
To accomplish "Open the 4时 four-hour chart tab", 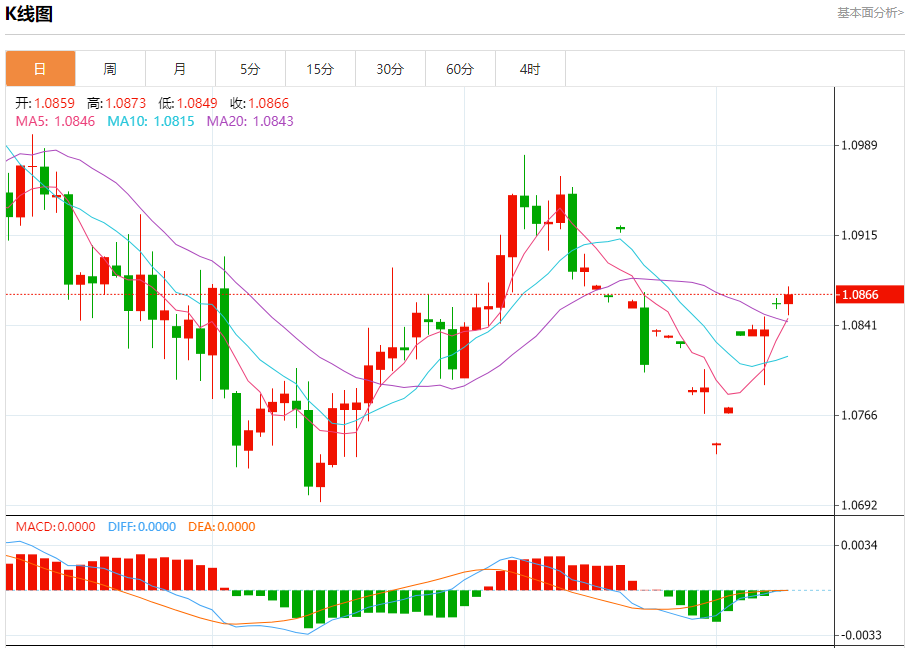I will (x=530, y=69).
